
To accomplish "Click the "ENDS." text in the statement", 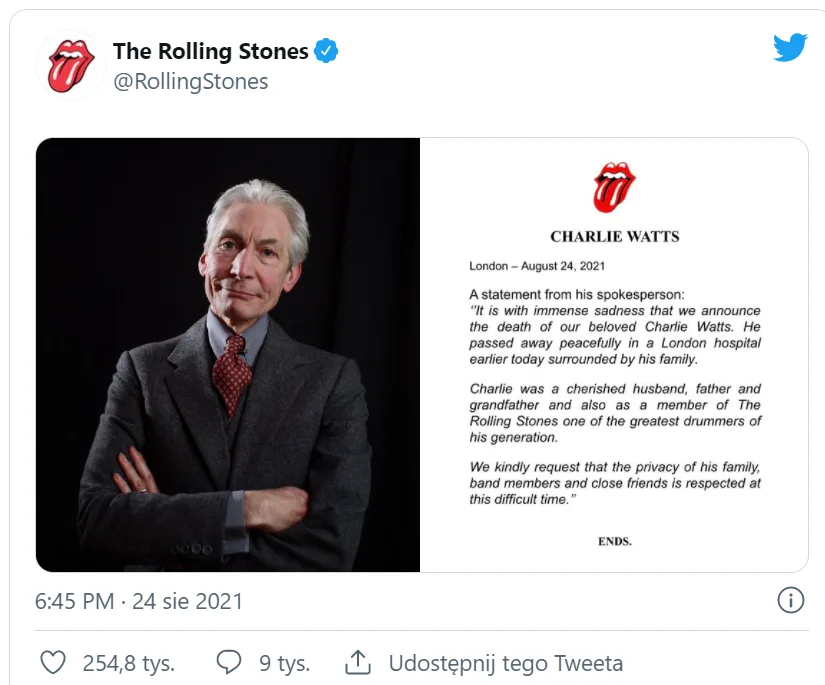I will pyautogui.click(x=614, y=541).
